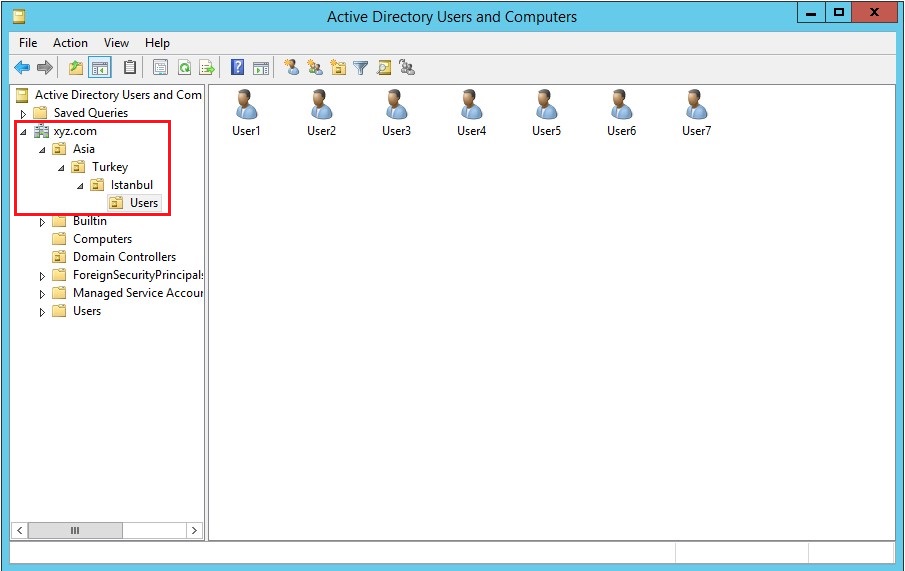Click the Find objects toolbar icon
The height and width of the screenshot is (571, 905).
click(384, 68)
